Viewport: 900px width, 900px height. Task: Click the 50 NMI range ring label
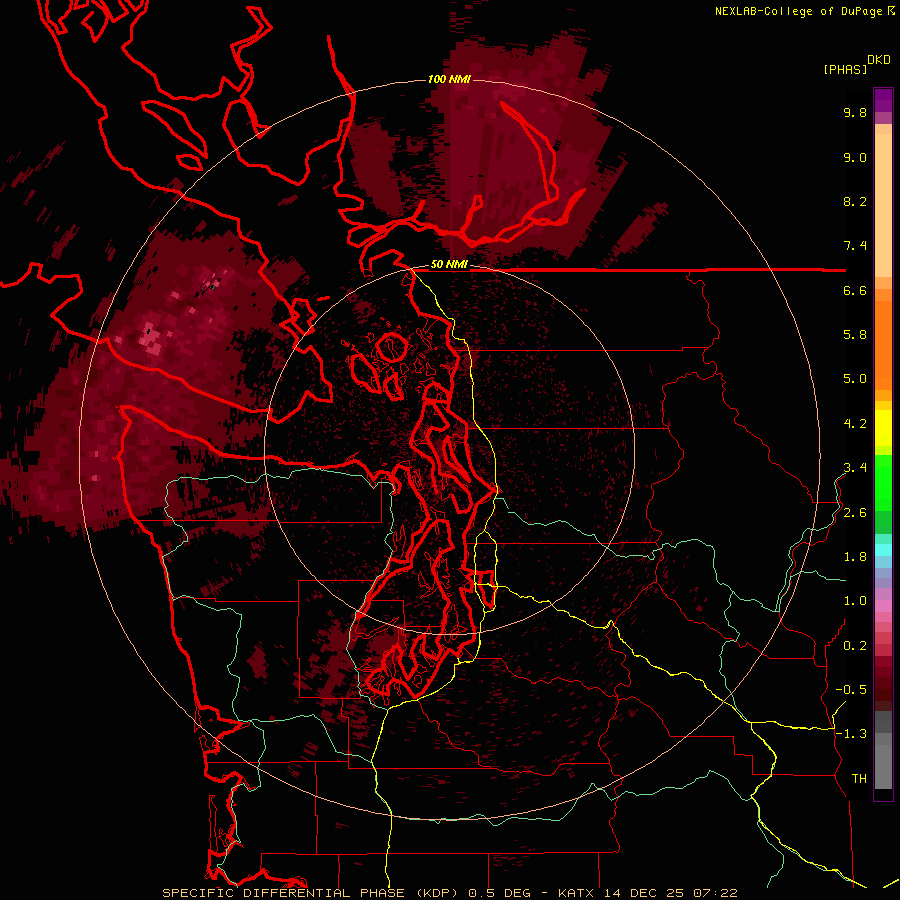449,265
